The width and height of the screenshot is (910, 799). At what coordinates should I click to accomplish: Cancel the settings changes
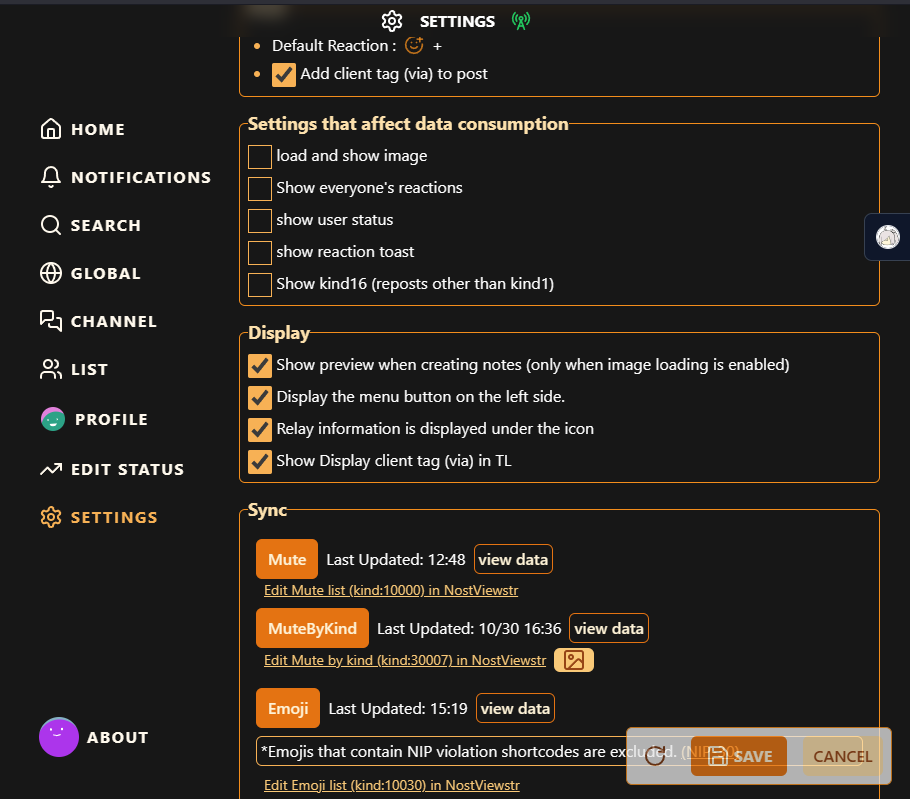tap(843, 756)
